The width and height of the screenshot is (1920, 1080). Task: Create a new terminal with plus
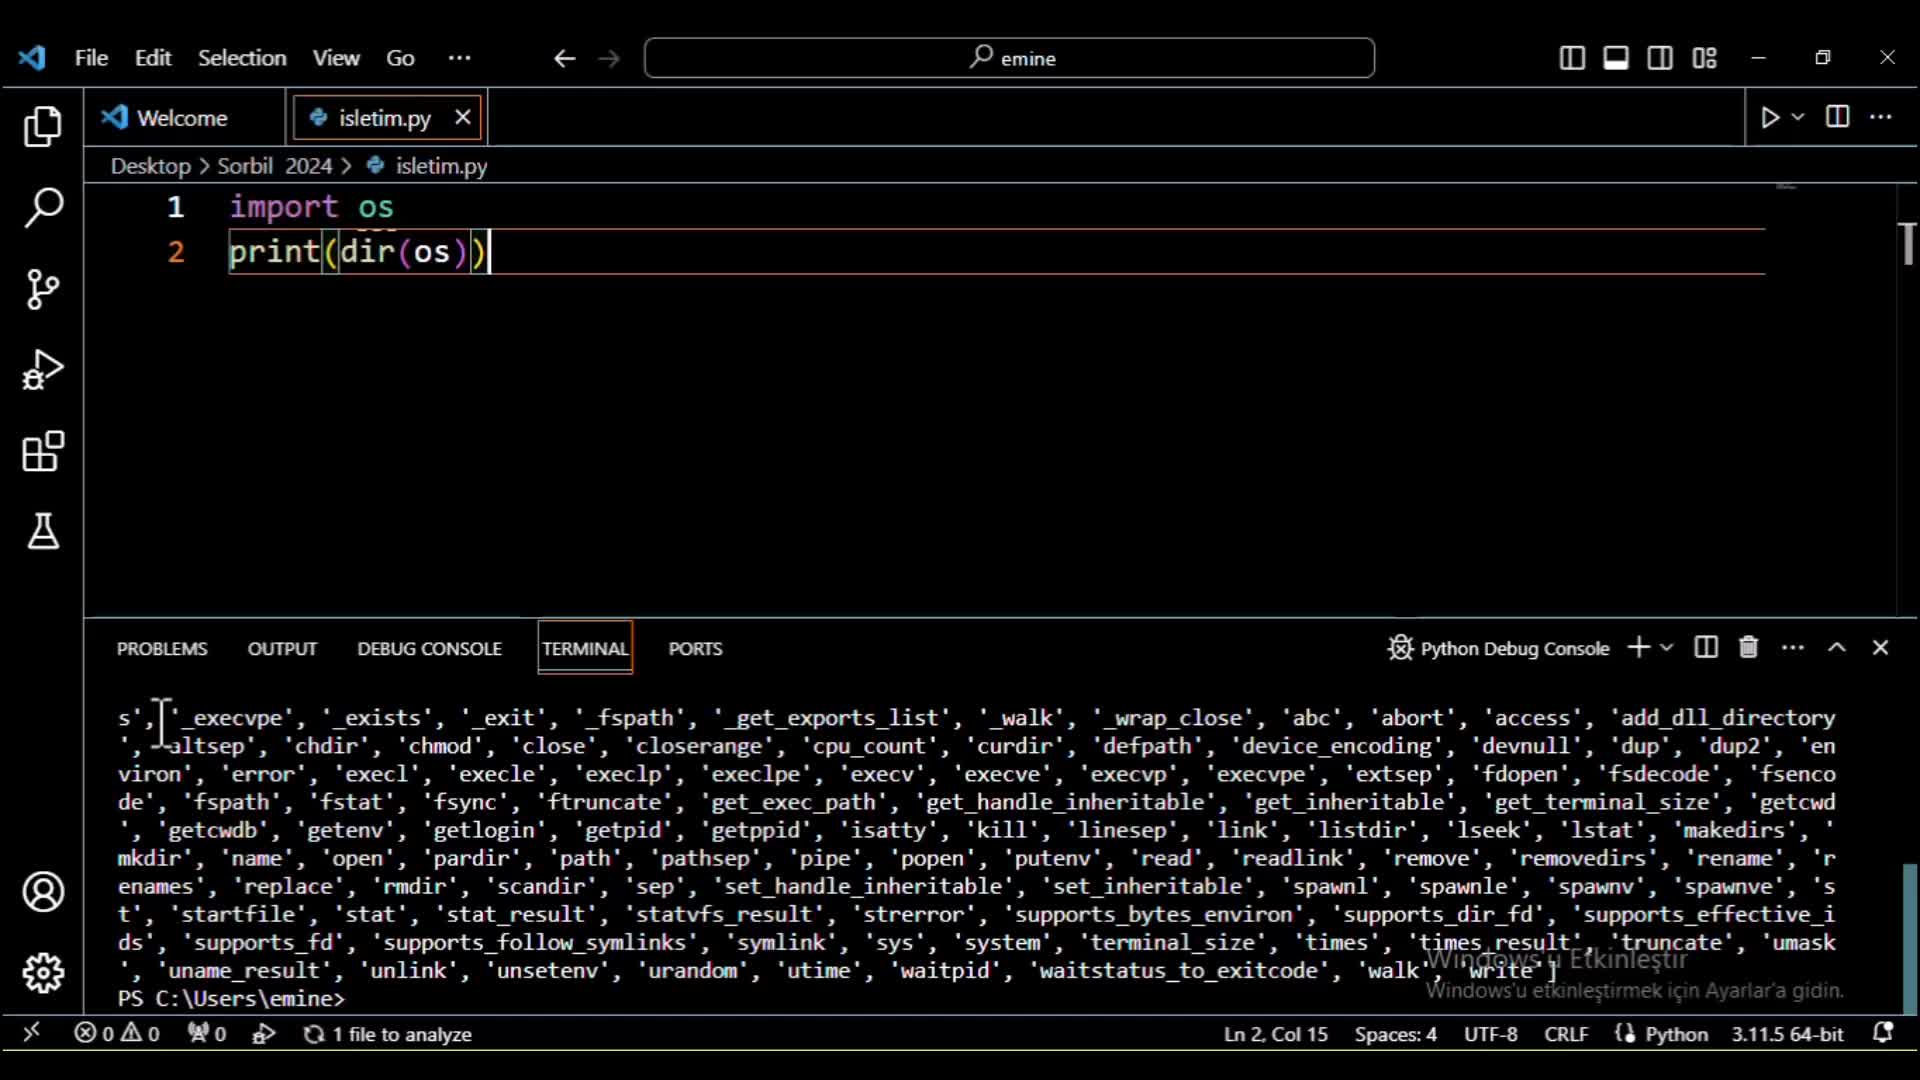pyautogui.click(x=1638, y=648)
